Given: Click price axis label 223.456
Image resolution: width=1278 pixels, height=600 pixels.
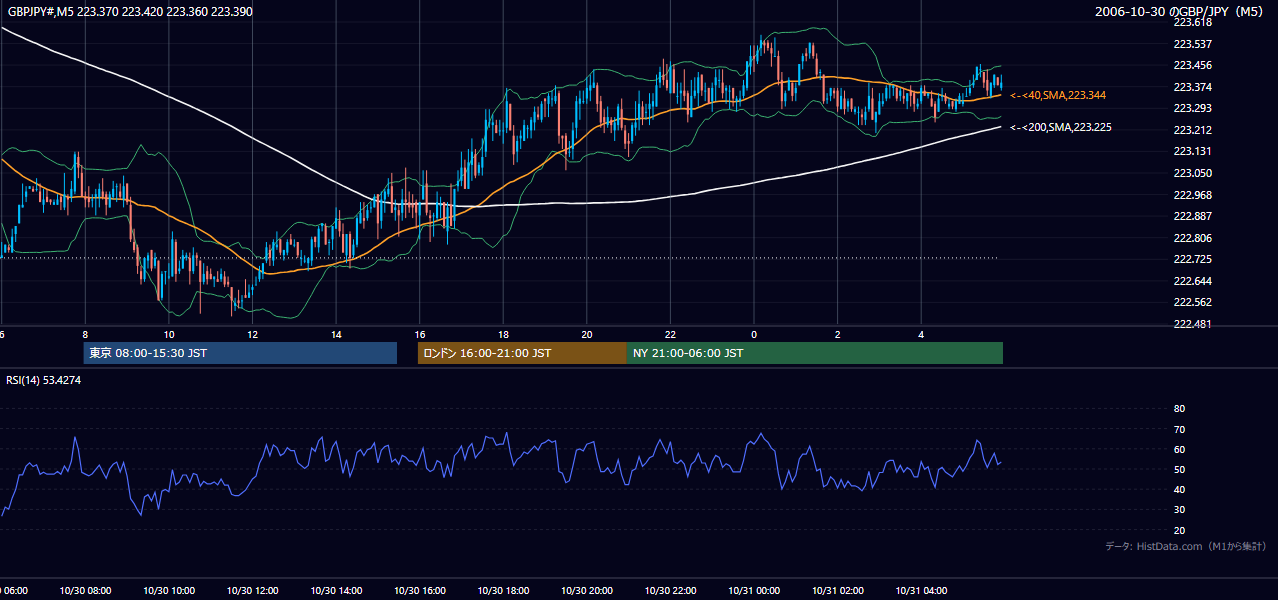Looking at the screenshot, I should click(x=1192, y=65).
